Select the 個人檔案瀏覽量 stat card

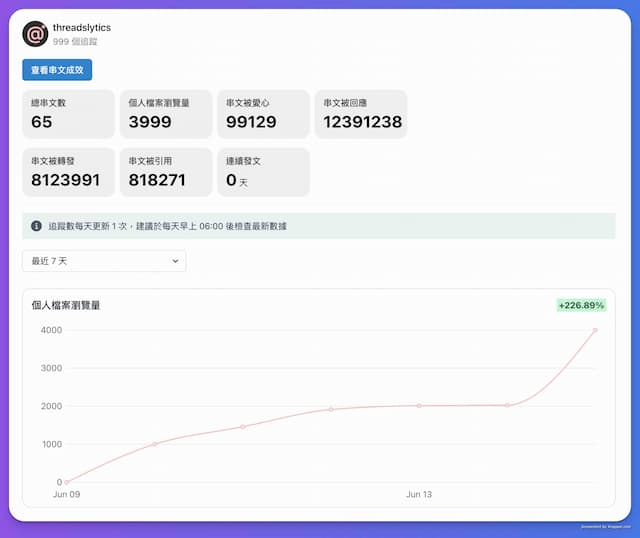pos(166,114)
